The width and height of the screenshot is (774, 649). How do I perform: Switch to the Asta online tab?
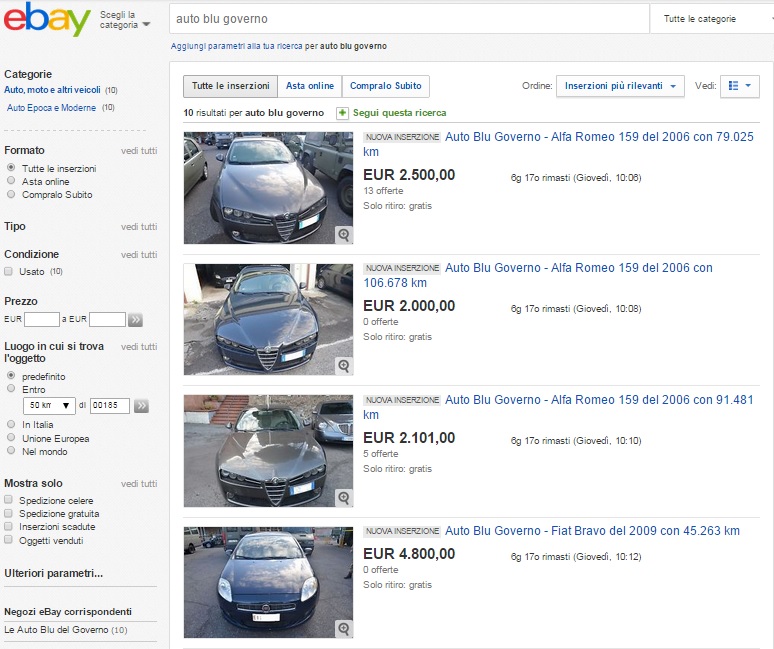point(309,86)
